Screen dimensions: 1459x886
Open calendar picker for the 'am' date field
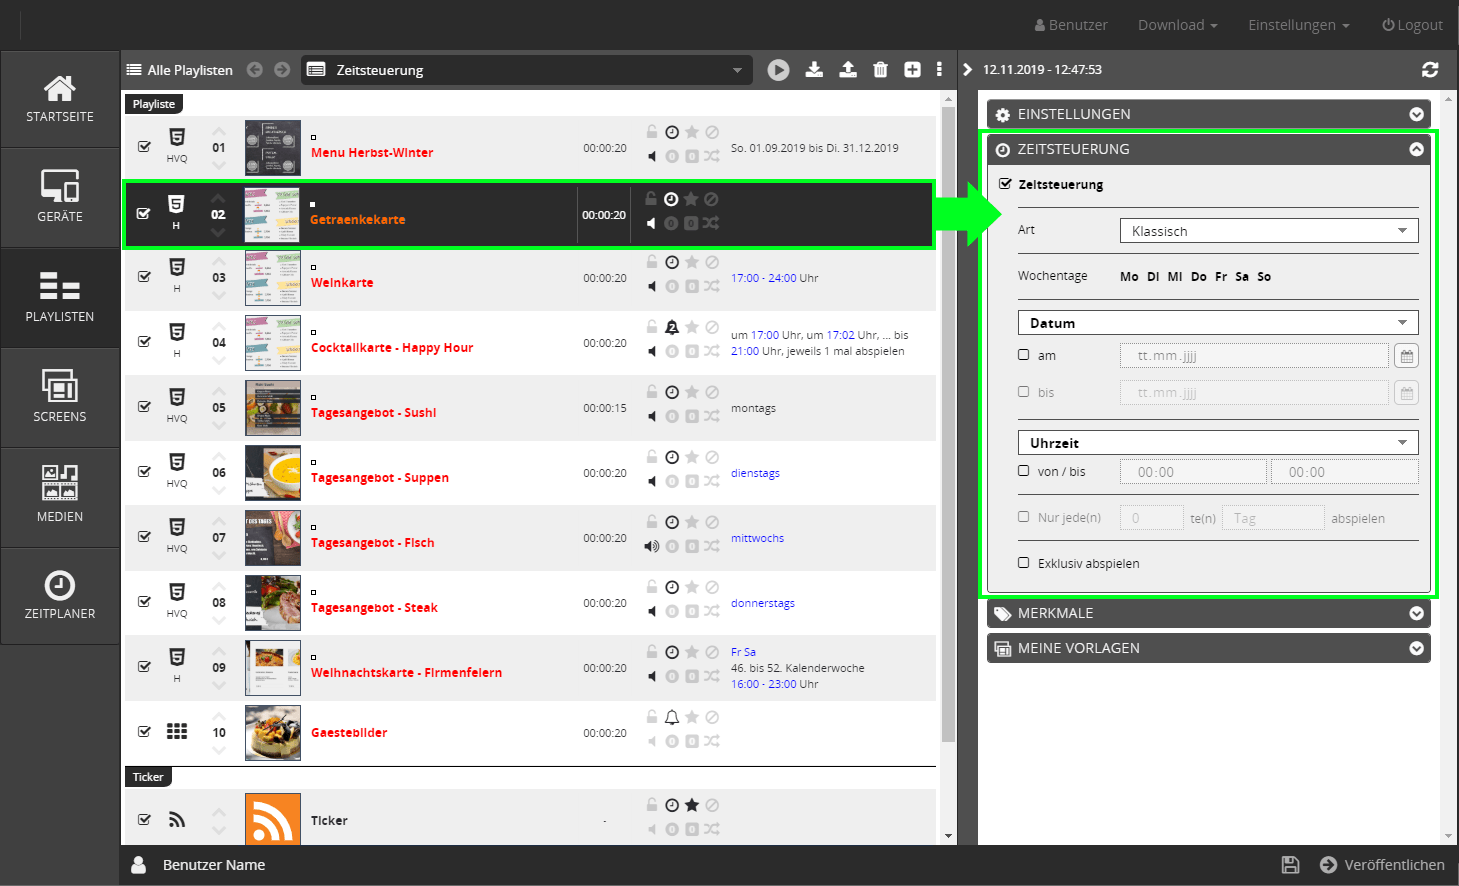(1406, 356)
